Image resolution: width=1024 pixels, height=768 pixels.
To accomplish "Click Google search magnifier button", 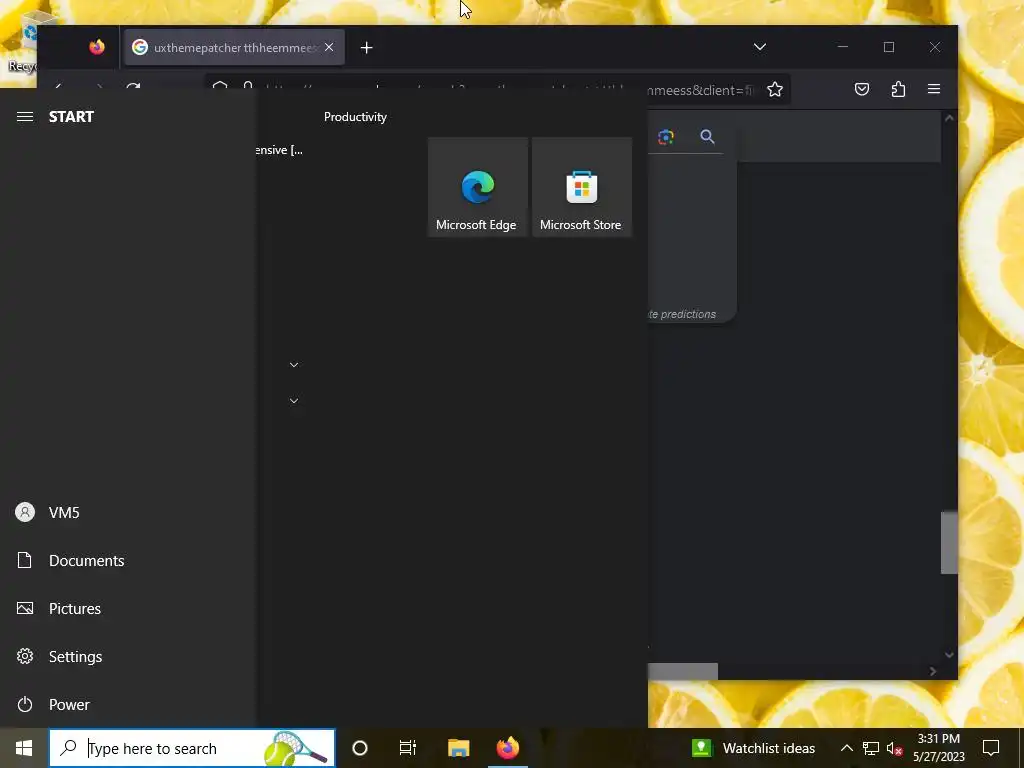I will click(x=707, y=136).
